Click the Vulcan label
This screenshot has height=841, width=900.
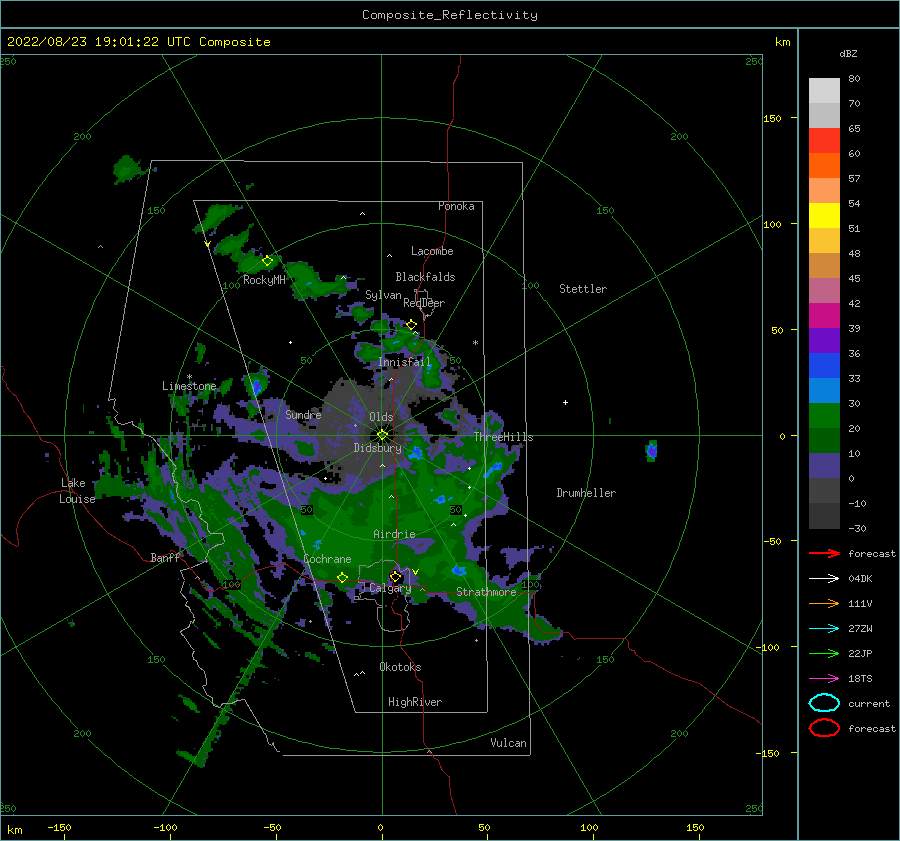pos(509,743)
